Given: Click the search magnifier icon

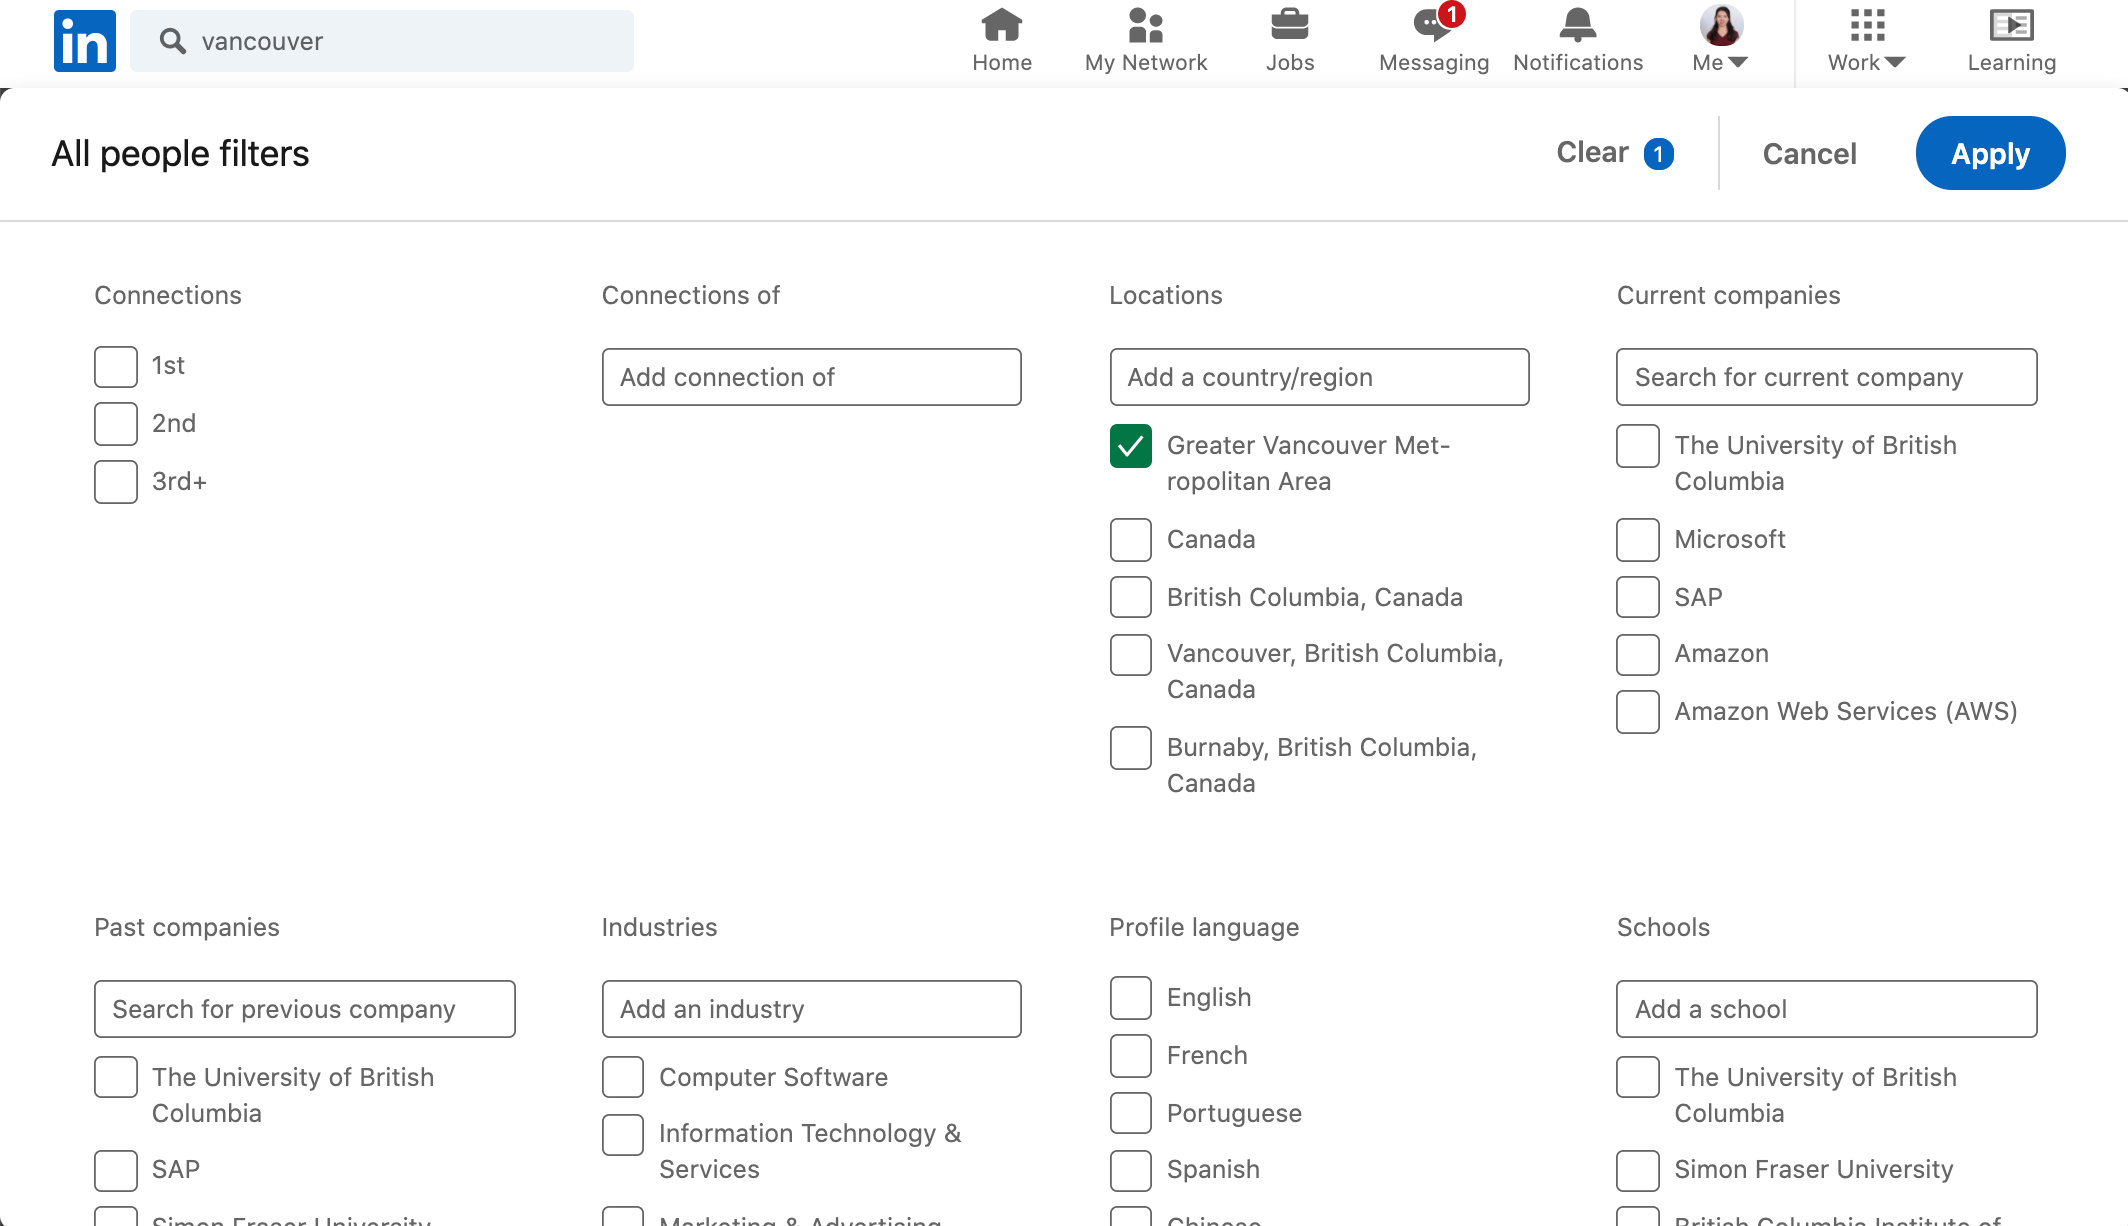Looking at the screenshot, I should tap(173, 41).
